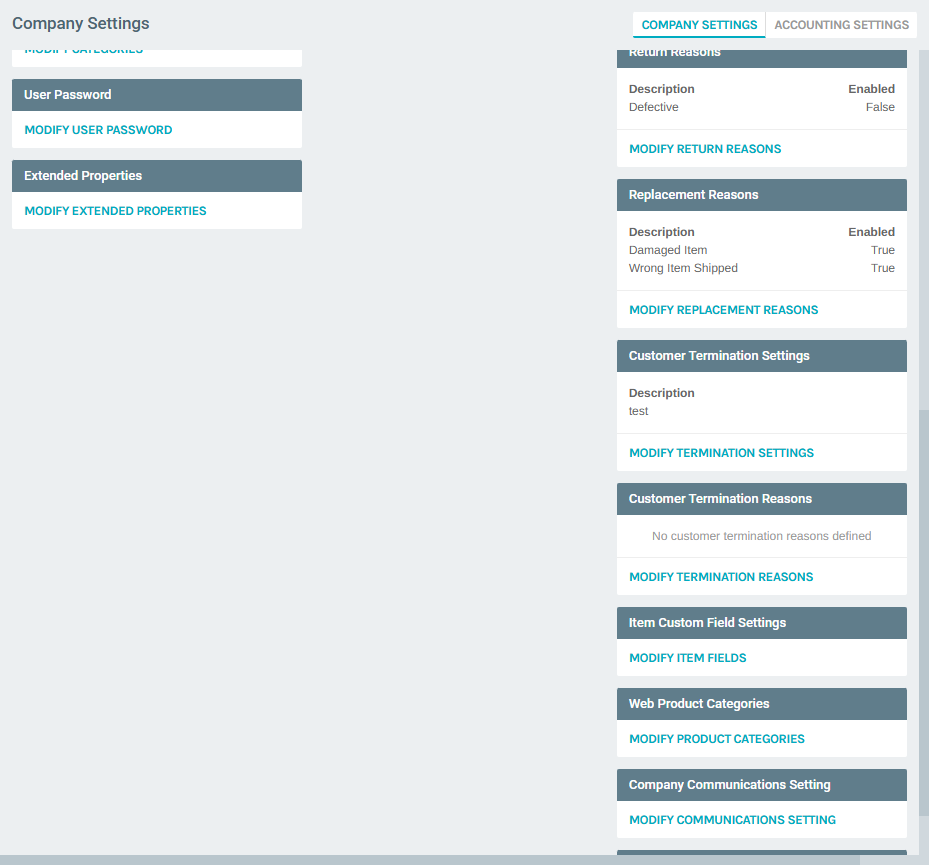Open Modify Extended Properties
The width and height of the screenshot is (929, 865).
116,211
